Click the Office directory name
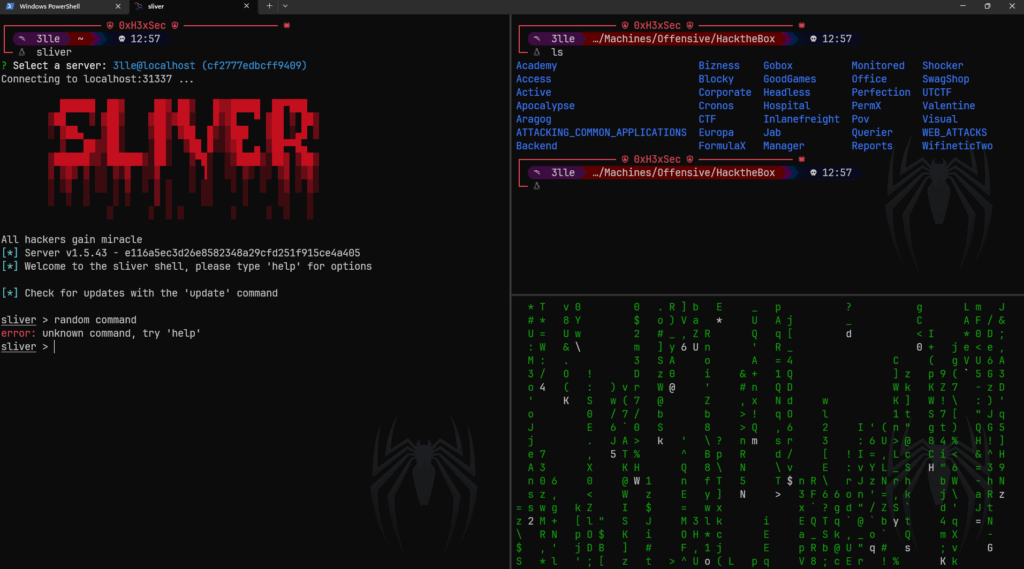The width and height of the screenshot is (1024, 569). (869, 79)
